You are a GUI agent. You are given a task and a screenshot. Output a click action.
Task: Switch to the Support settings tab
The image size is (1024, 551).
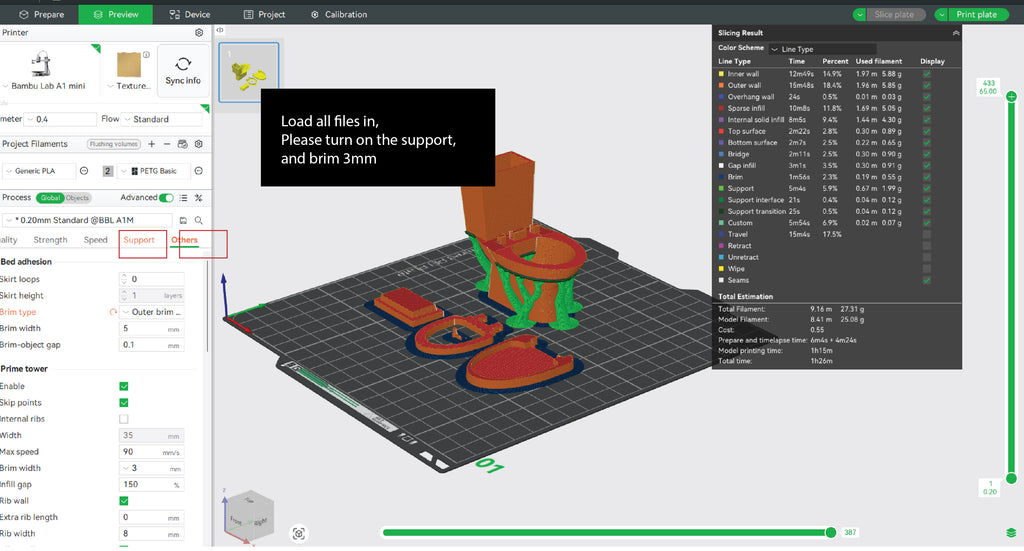click(x=139, y=240)
